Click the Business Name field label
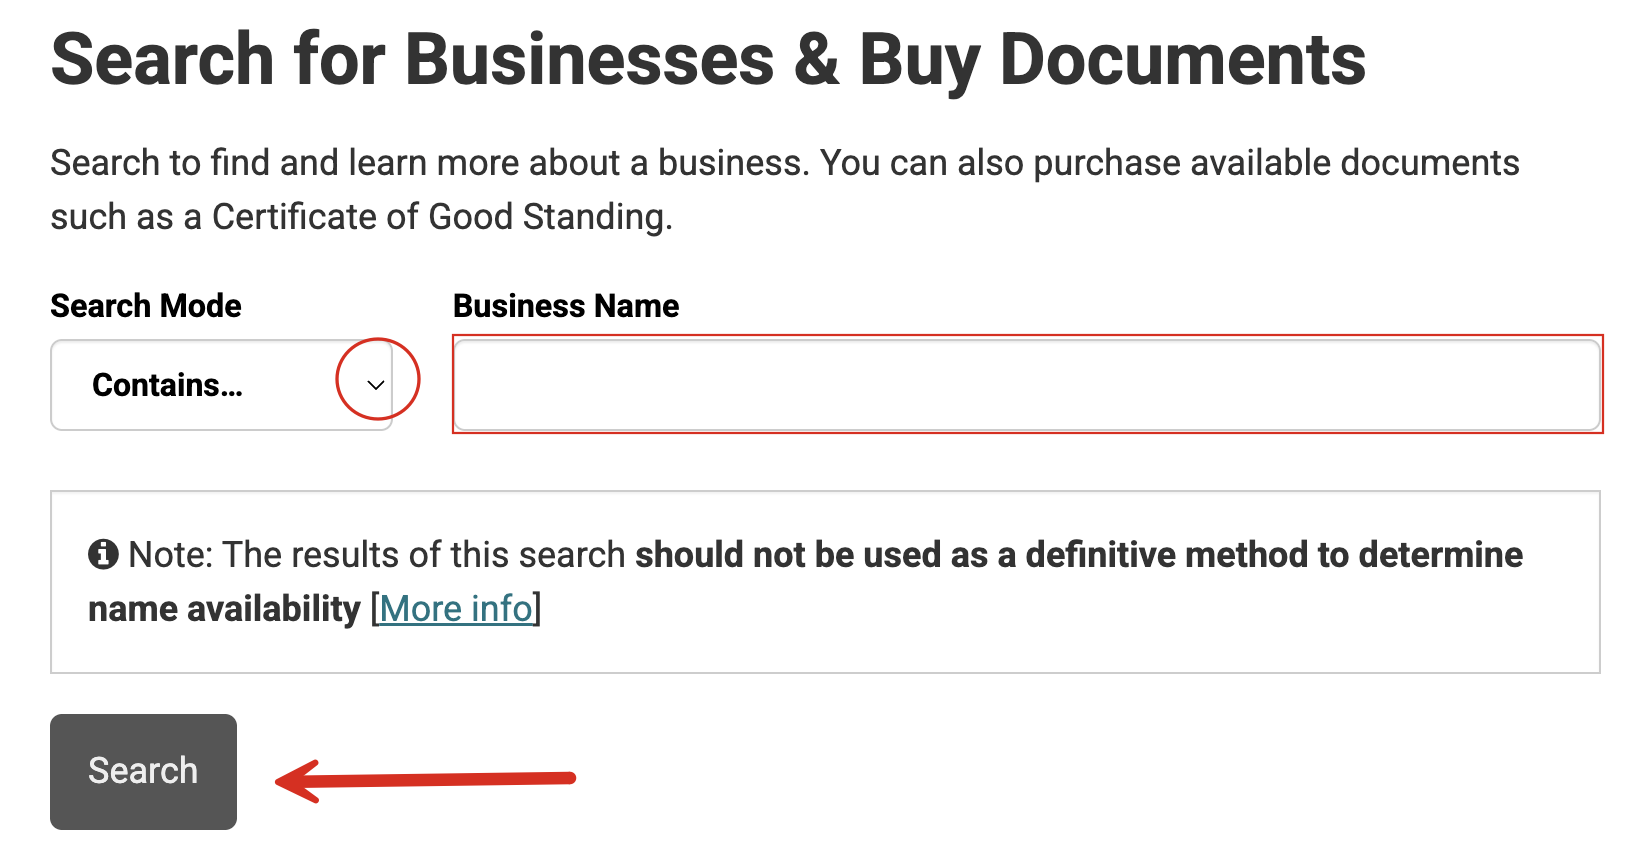Screen dimensions: 1642x854 (566, 306)
